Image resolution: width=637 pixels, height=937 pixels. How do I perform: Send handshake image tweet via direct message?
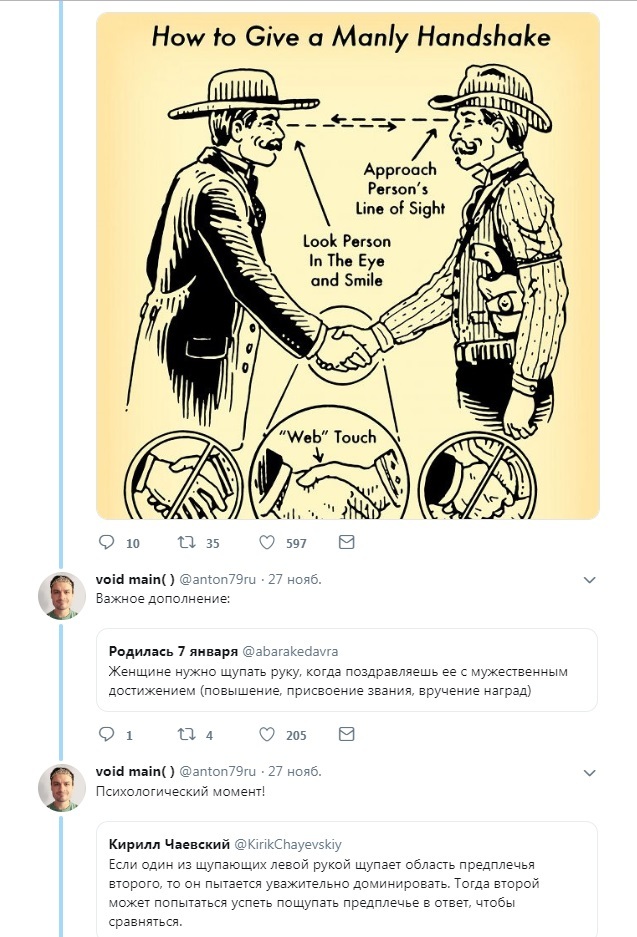346,543
